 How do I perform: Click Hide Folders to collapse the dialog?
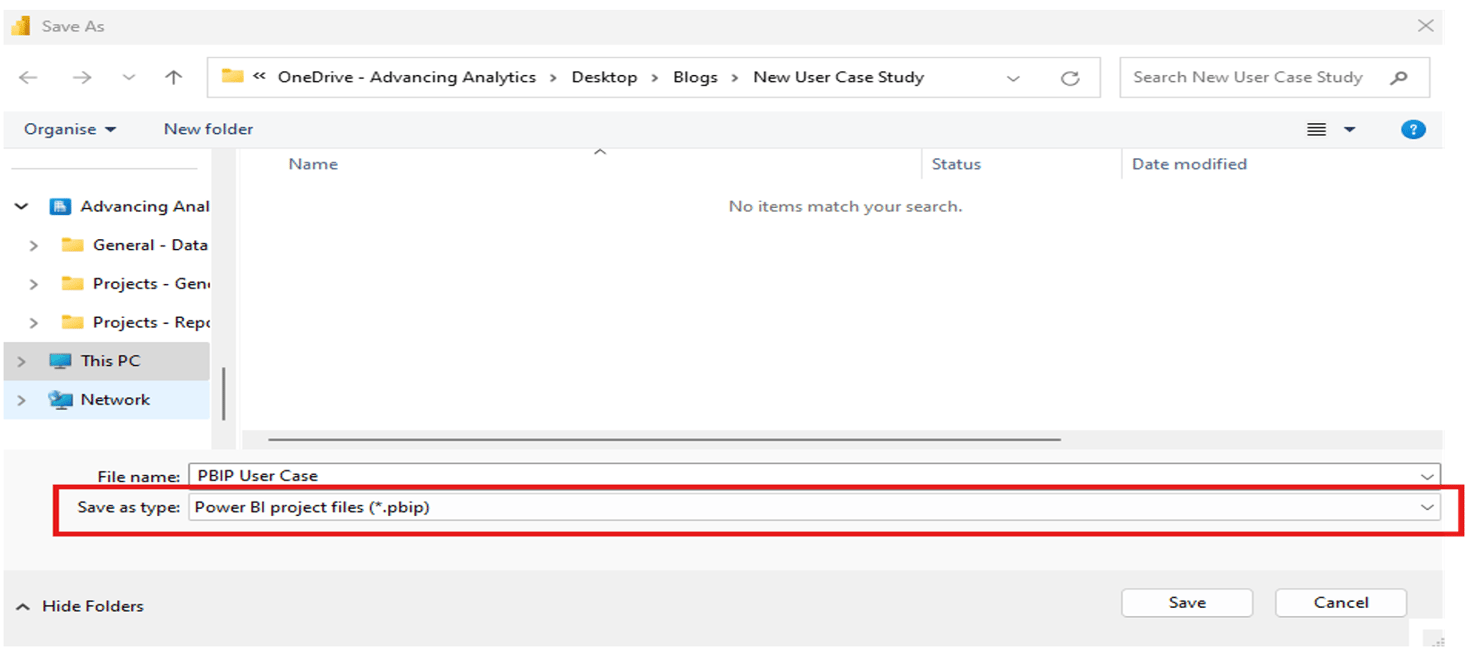coord(77,605)
